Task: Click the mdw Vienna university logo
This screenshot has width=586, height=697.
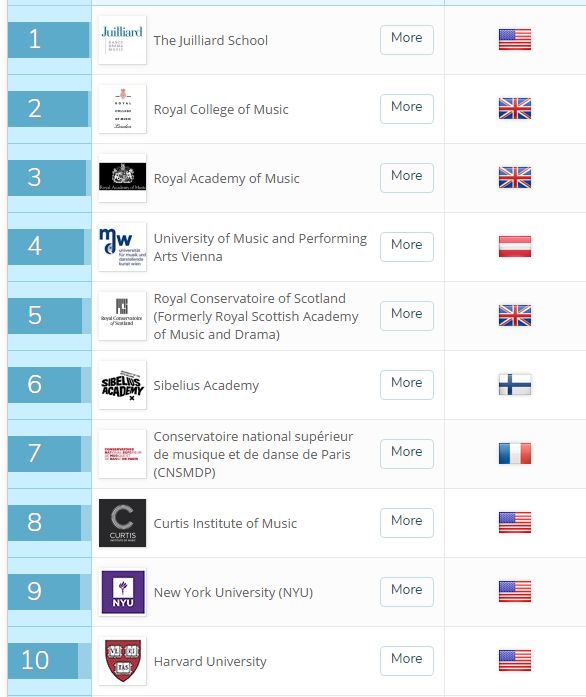Action: coord(122,247)
